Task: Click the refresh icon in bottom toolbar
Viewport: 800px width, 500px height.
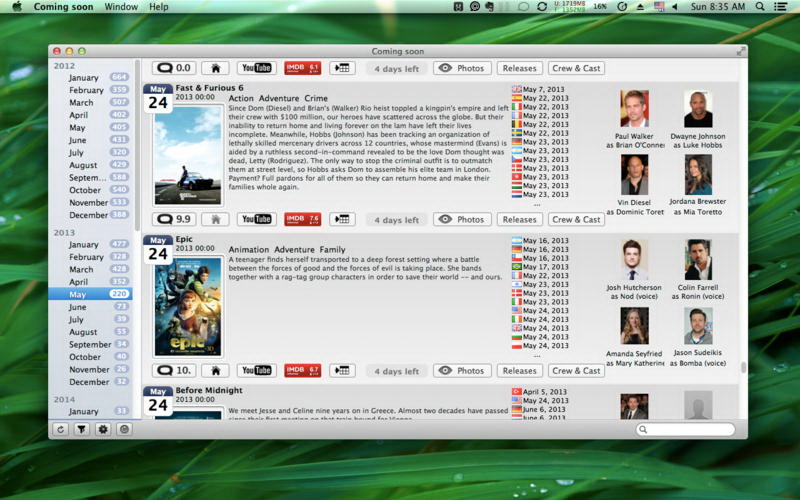Action: (61, 429)
